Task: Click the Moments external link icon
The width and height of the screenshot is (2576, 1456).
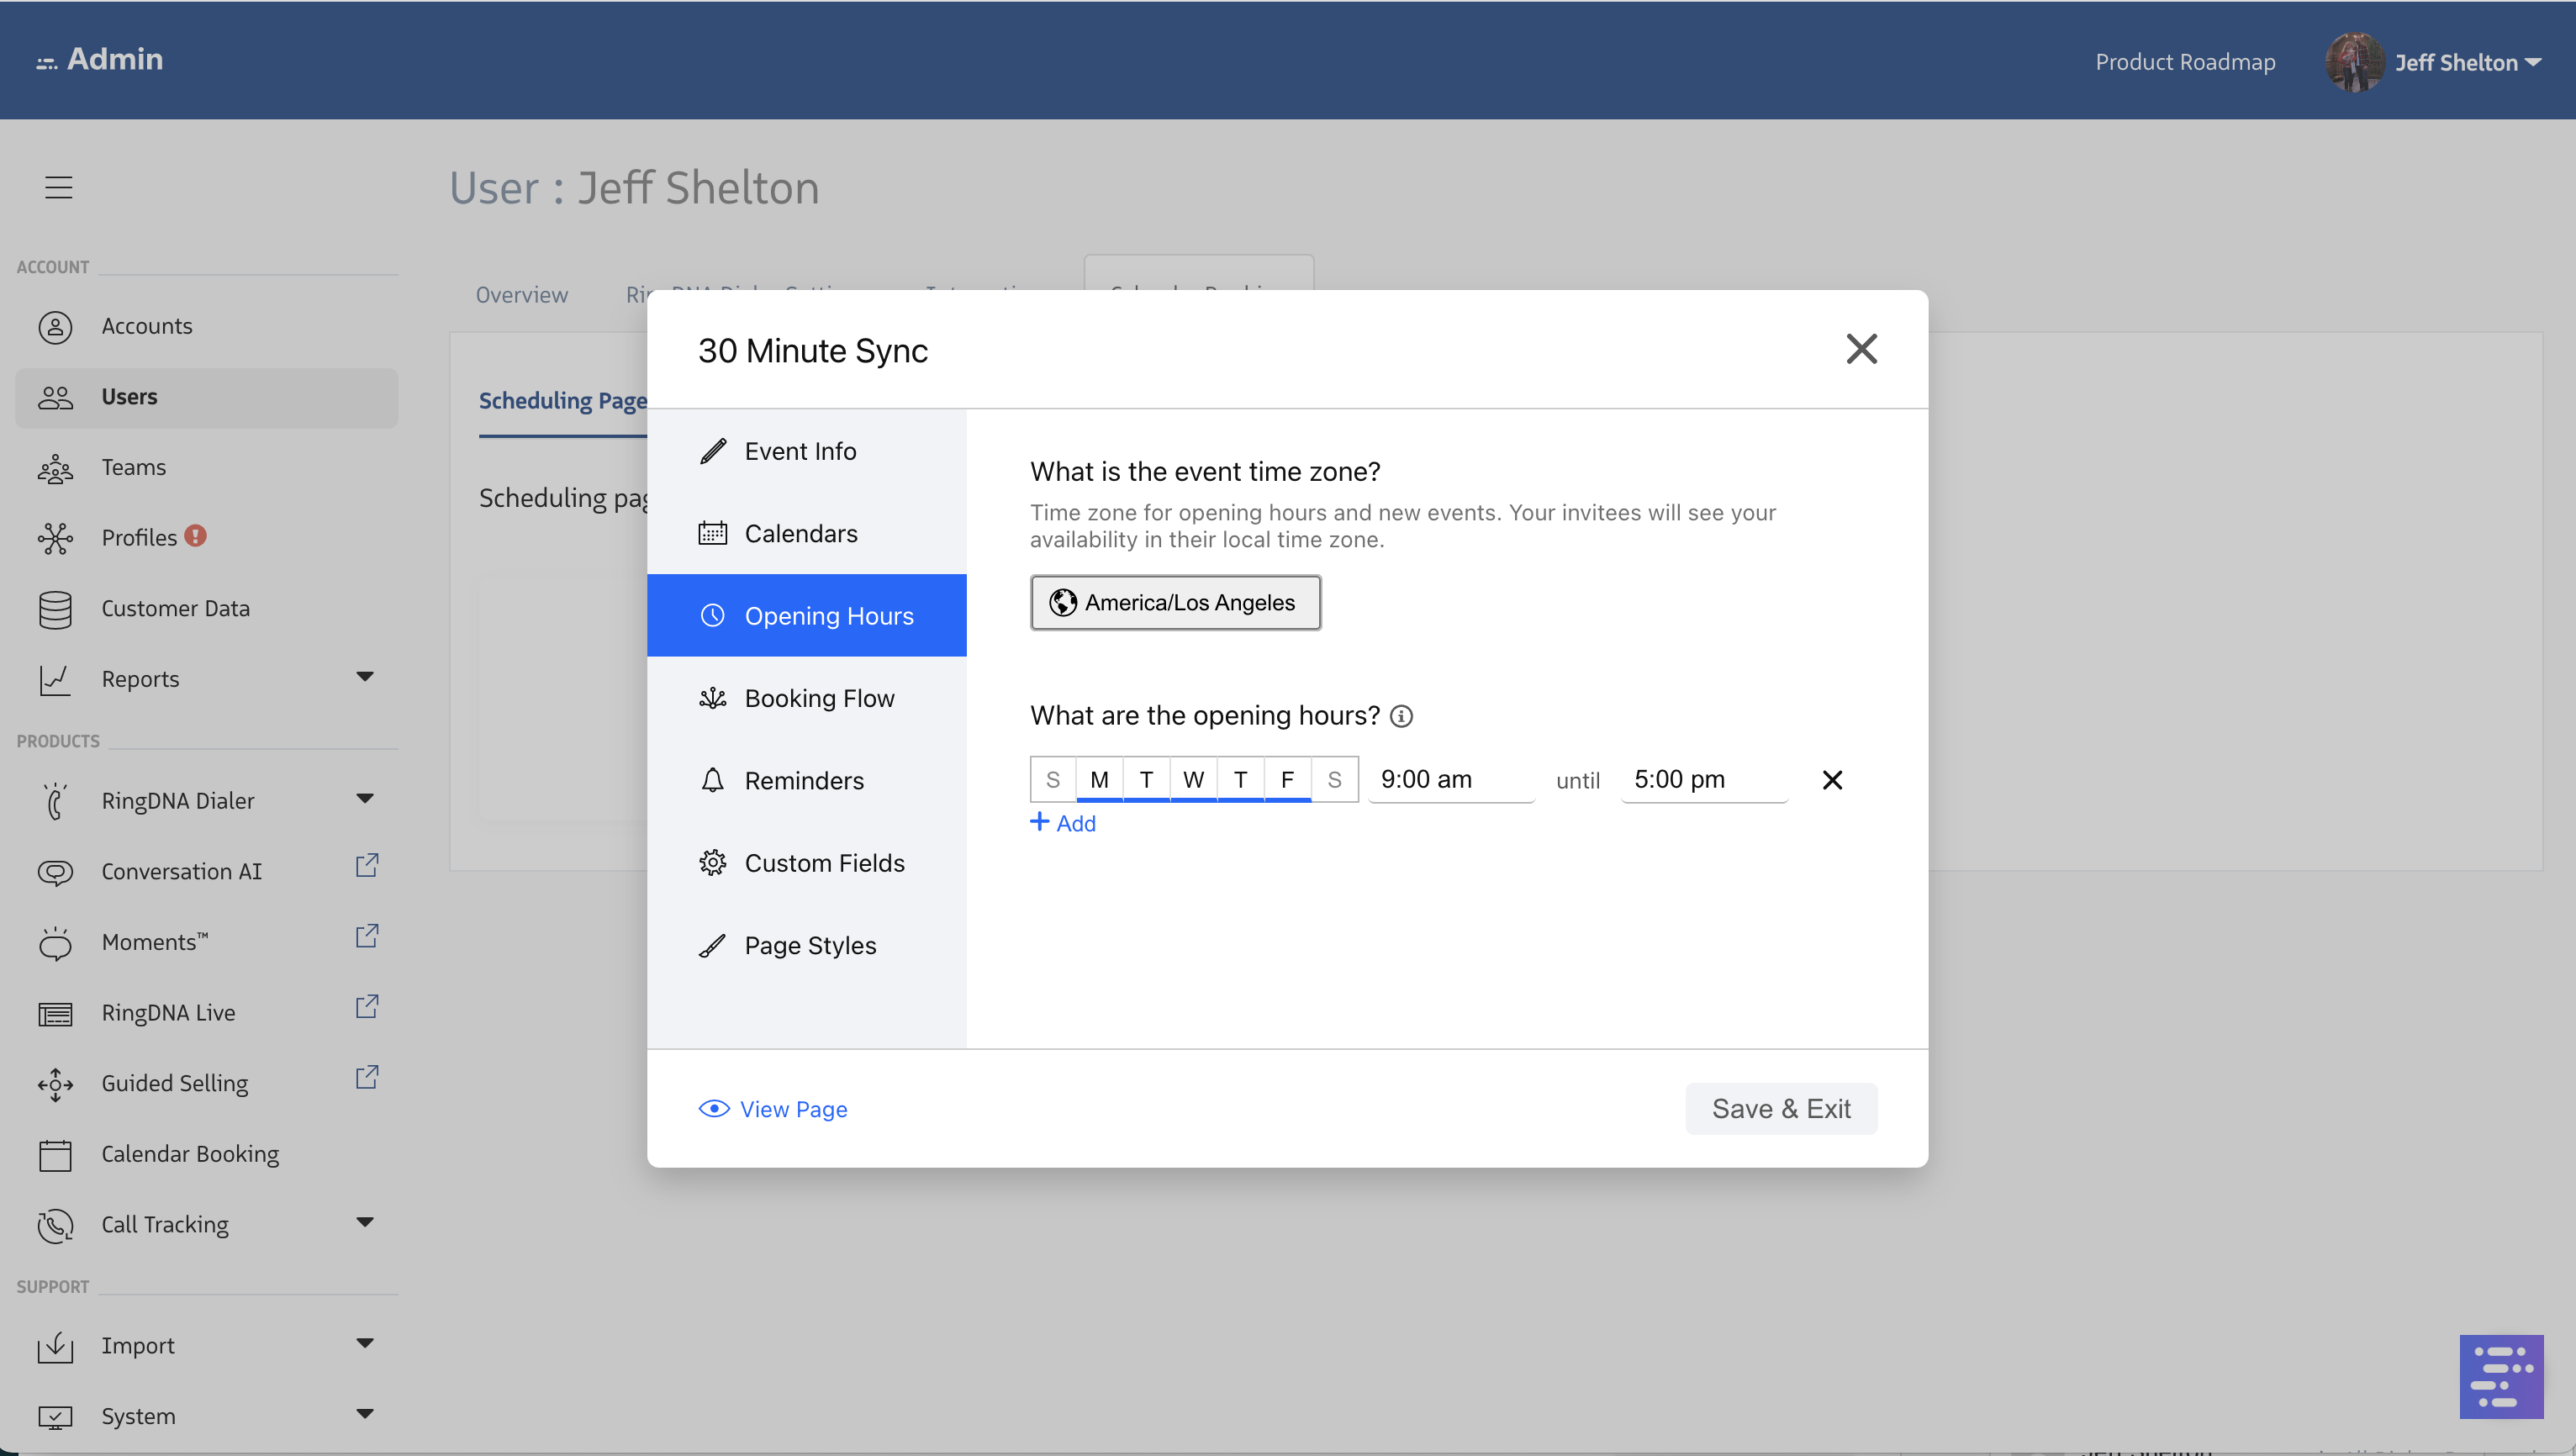Action: coord(367,937)
